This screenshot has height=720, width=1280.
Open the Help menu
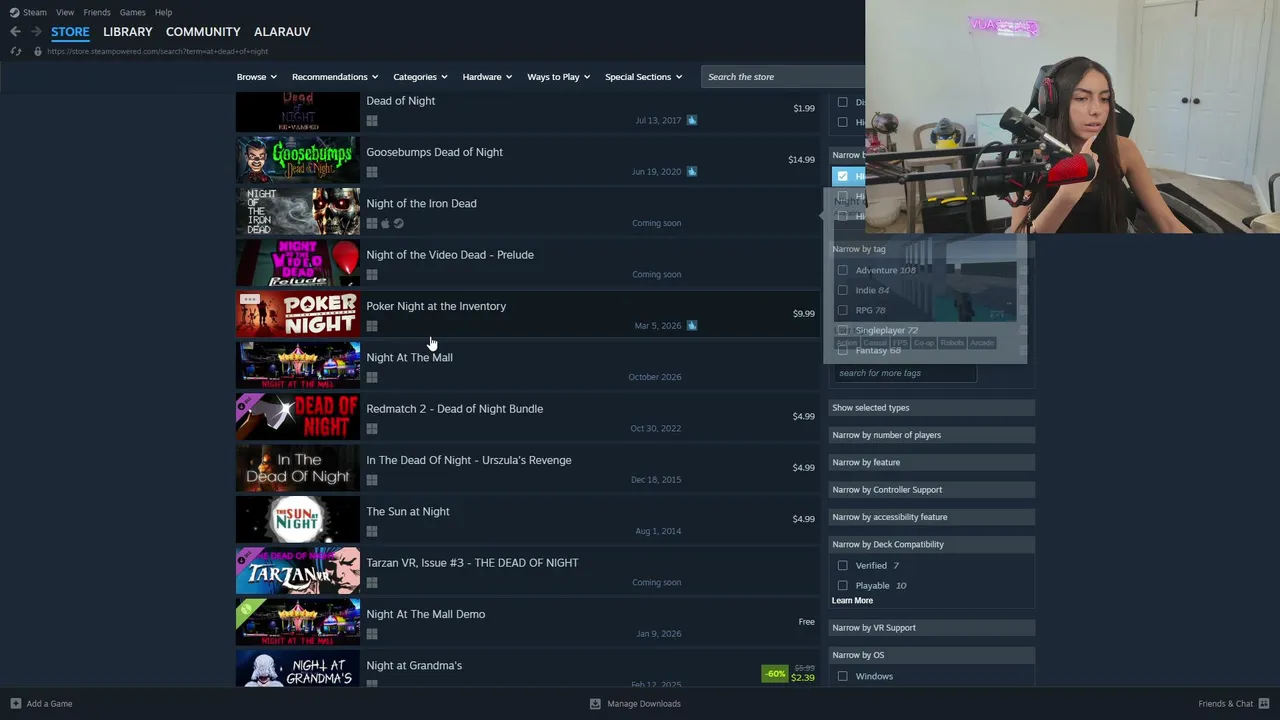point(163,12)
